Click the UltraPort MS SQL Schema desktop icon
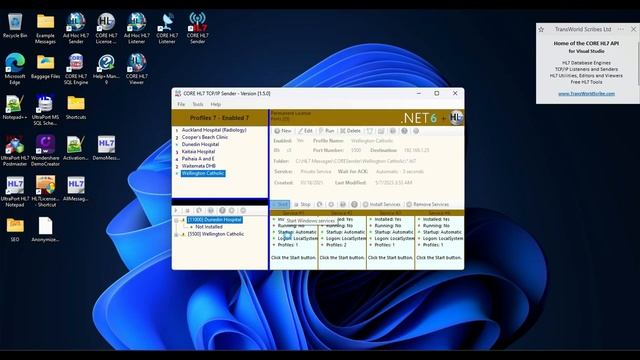Image resolution: width=640 pixels, height=360 pixels. click(x=45, y=109)
